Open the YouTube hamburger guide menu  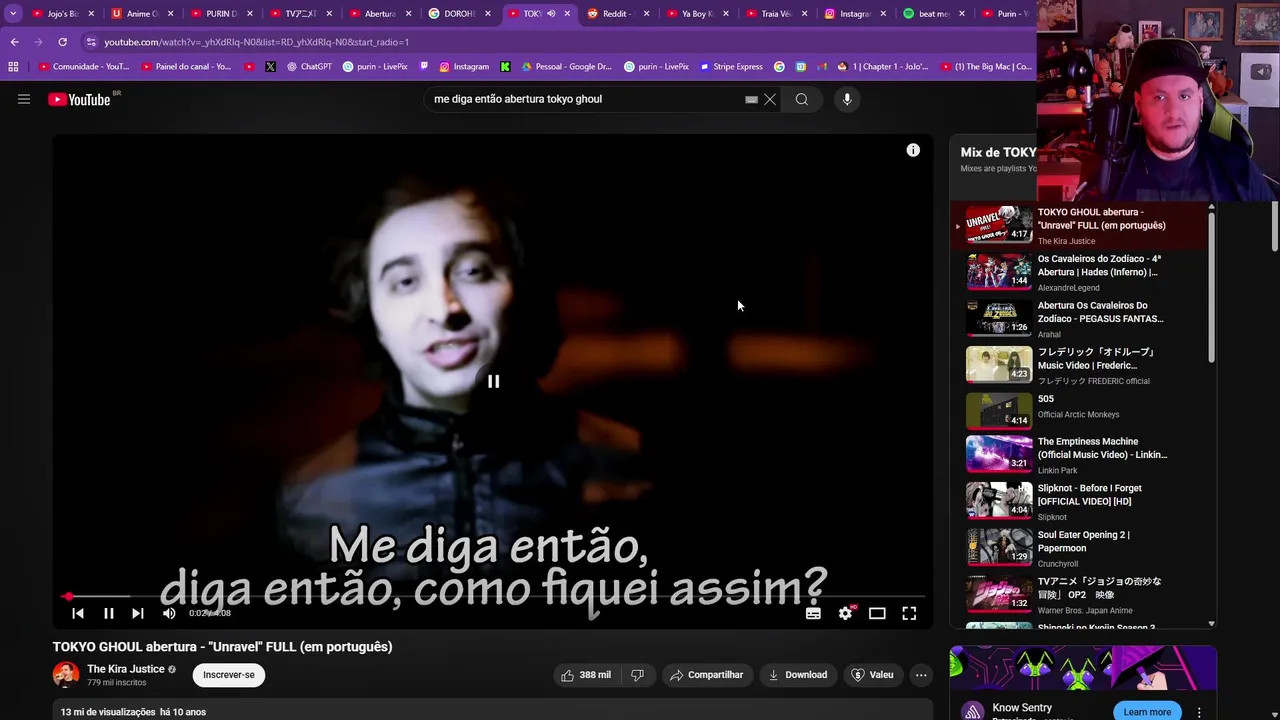pyautogui.click(x=24, y=99)
